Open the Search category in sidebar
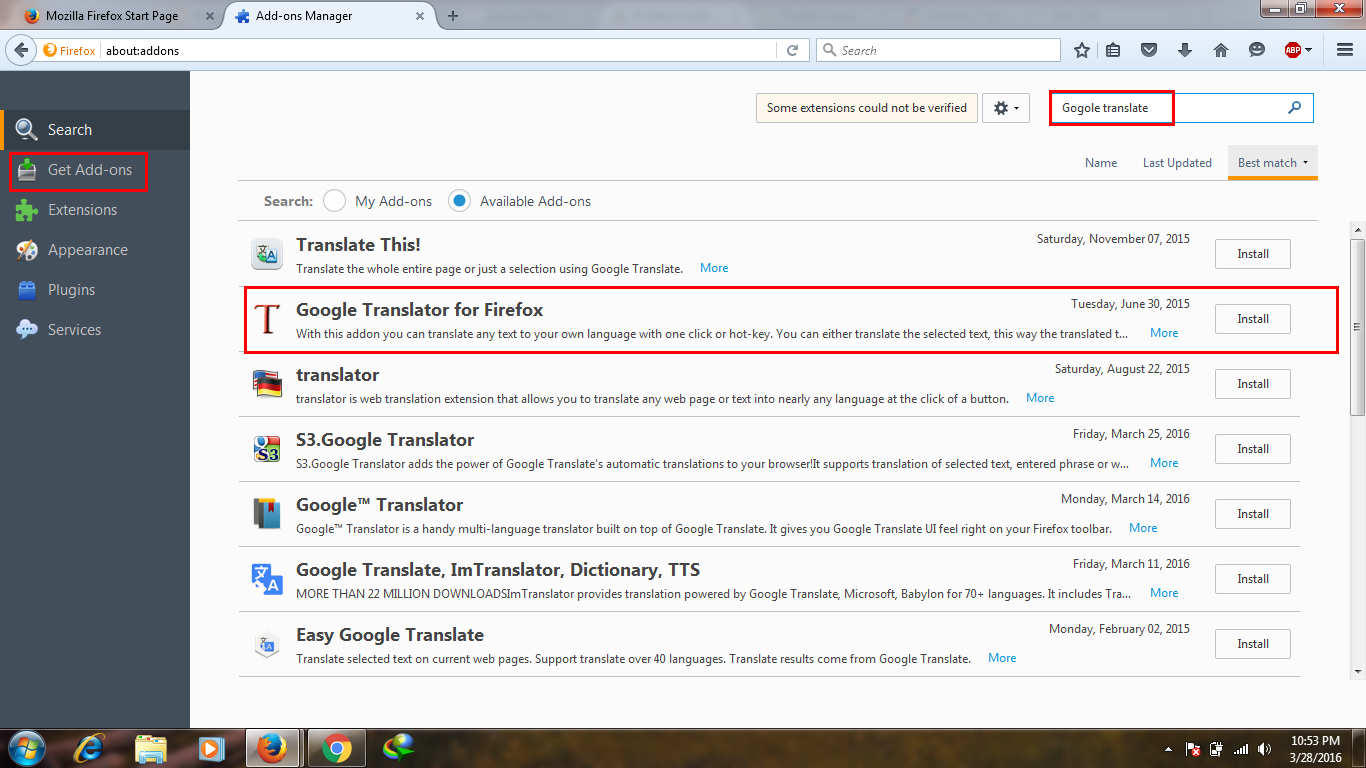The height and width of the screenshot is (768, 1366). point(95,130)
